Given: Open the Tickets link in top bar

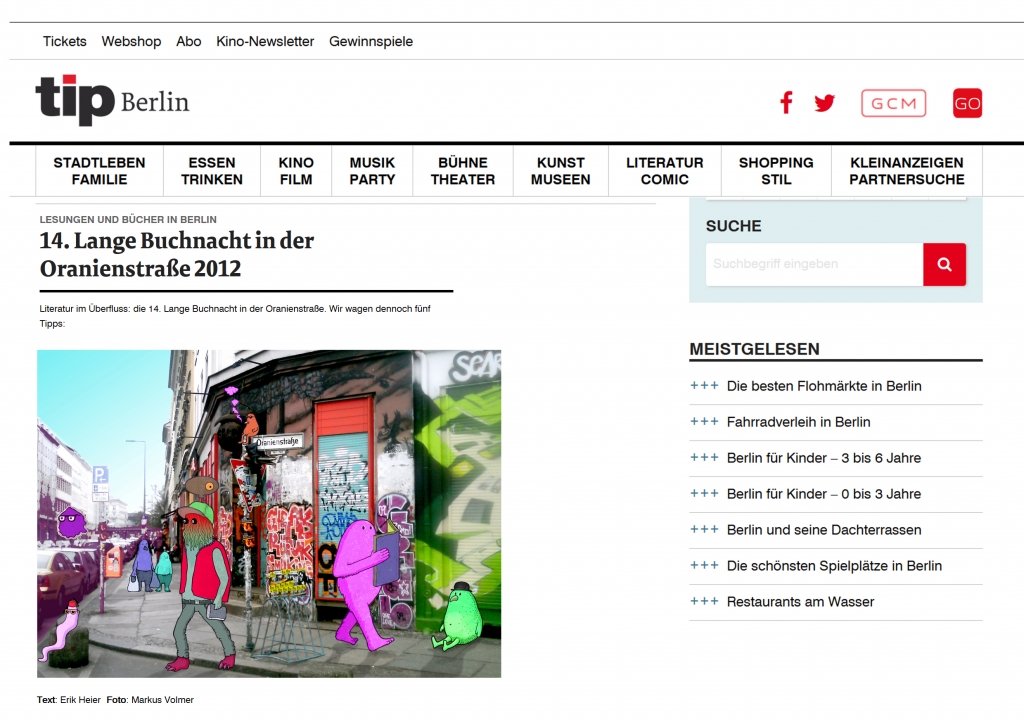Looking at the screenshot, I should pyautogui.click(x=64, y=41).
